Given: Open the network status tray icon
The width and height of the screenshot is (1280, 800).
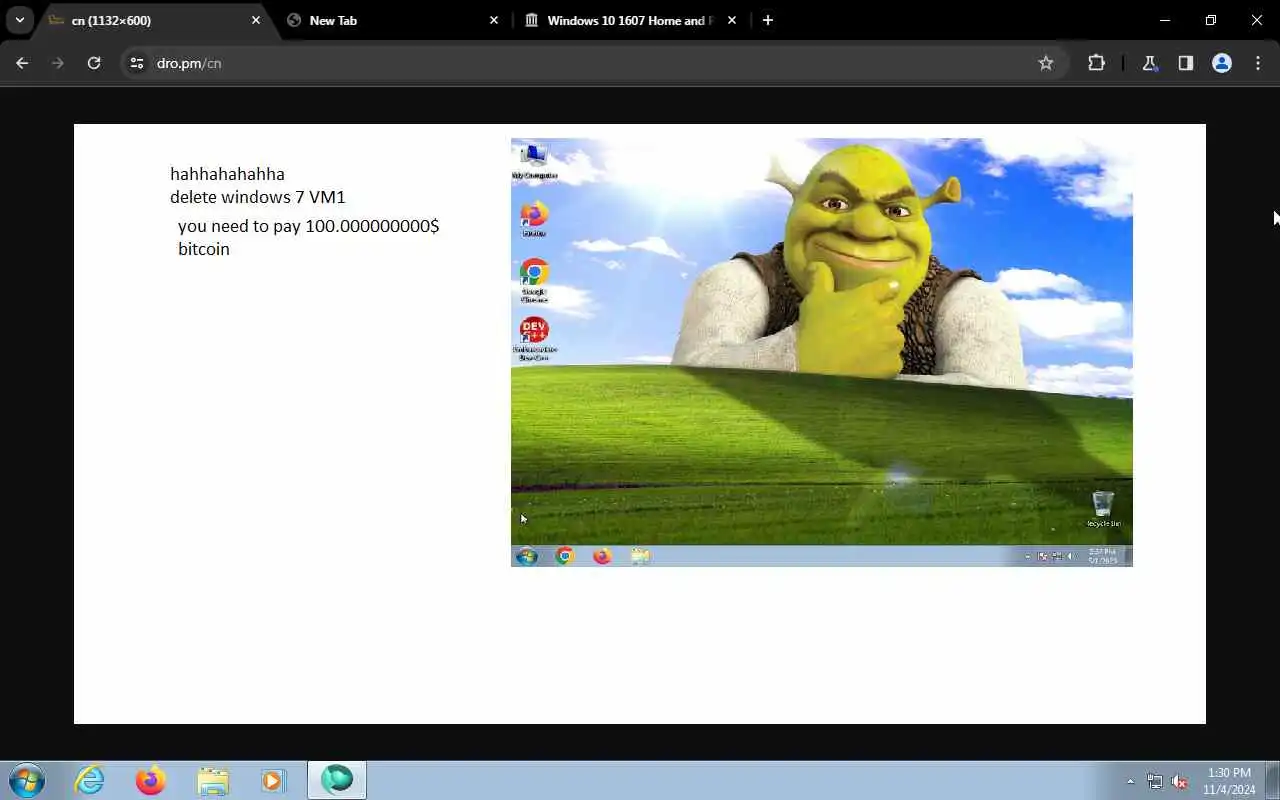Looking at the screenshot, I should [1155, 781].
